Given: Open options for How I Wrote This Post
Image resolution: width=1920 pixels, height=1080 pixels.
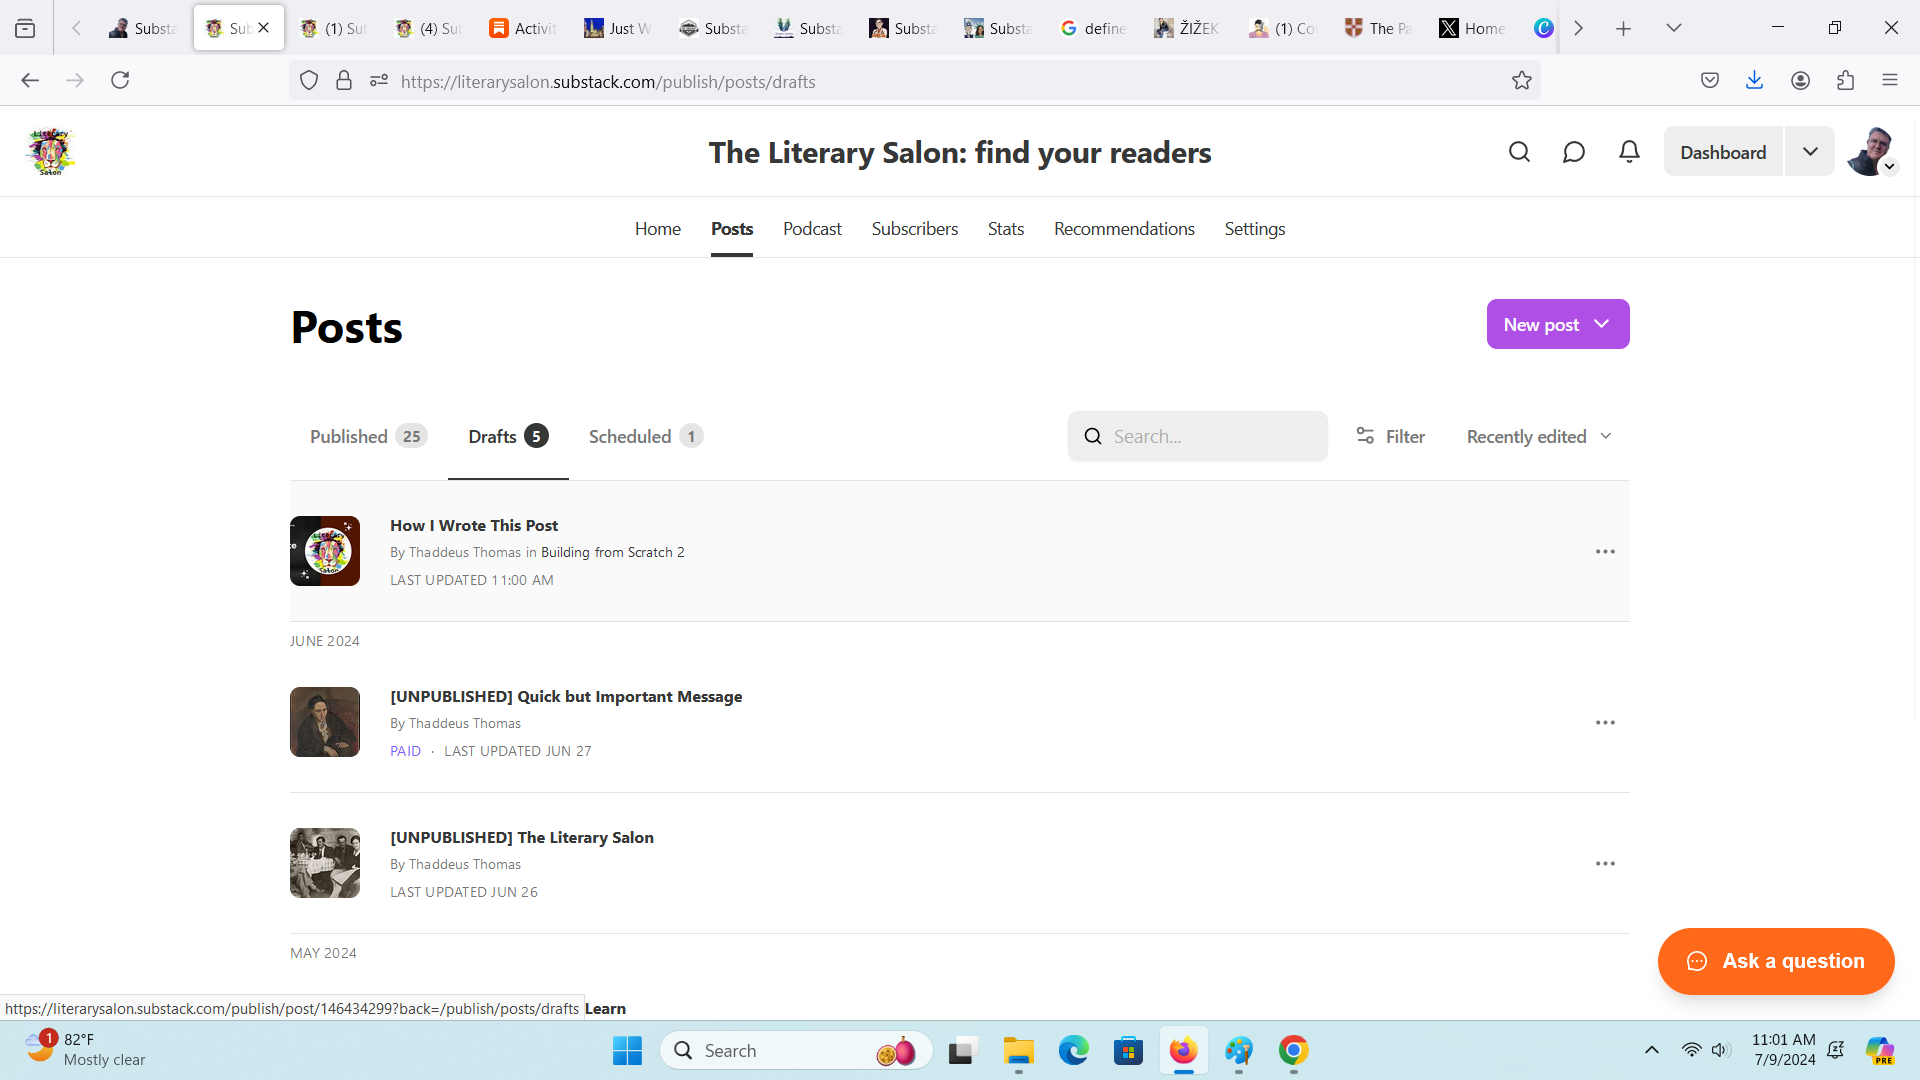Looking at the screenshot, I should click(1605, 552).
